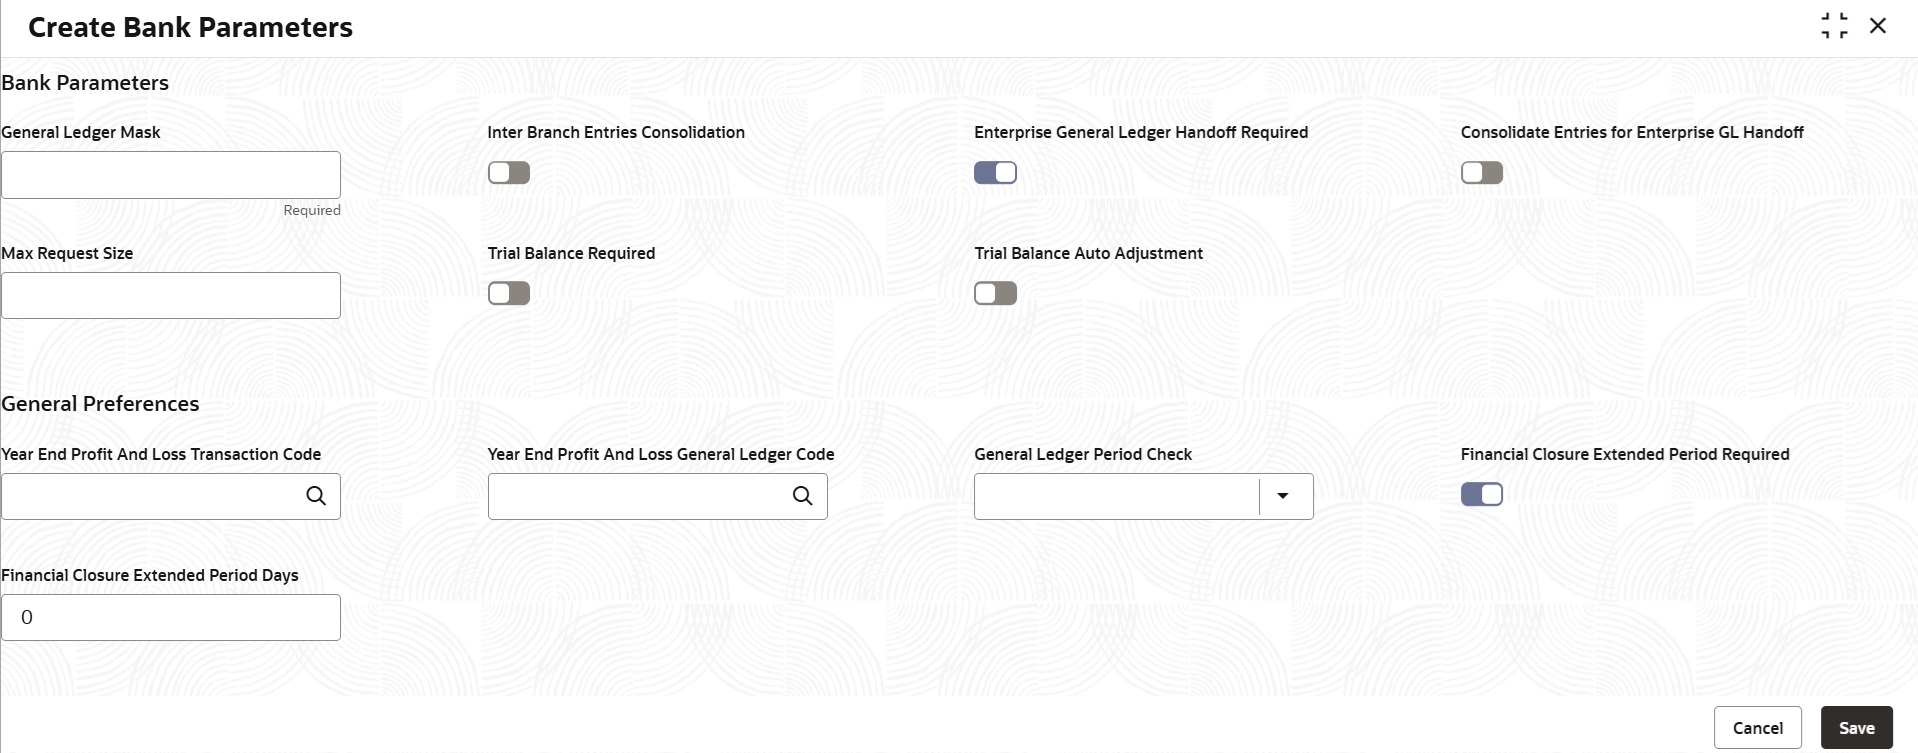1918x753 pixels.
Task: Click the Cancel button
Action: coord(1757,728)
